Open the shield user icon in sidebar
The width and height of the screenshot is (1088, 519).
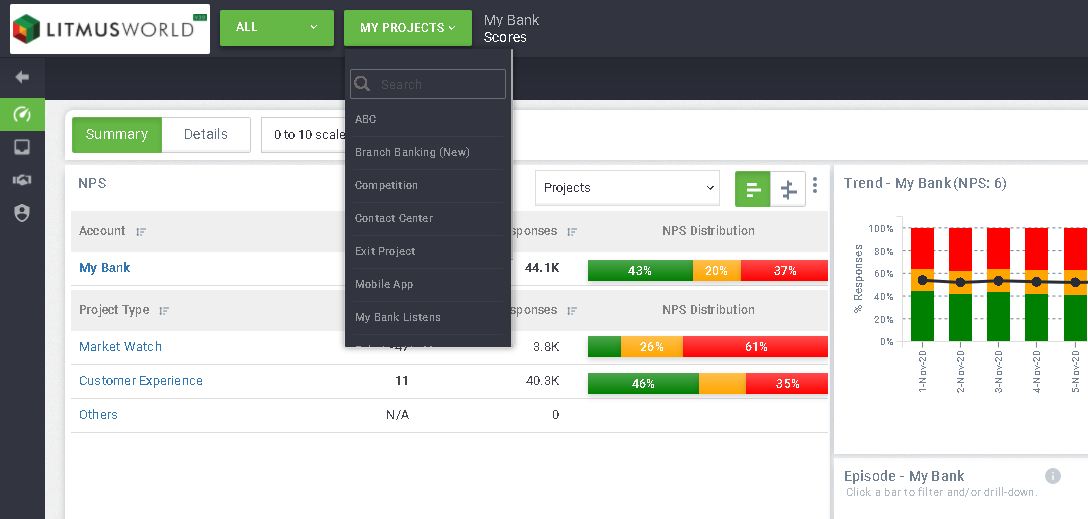[x=22, y=213]
